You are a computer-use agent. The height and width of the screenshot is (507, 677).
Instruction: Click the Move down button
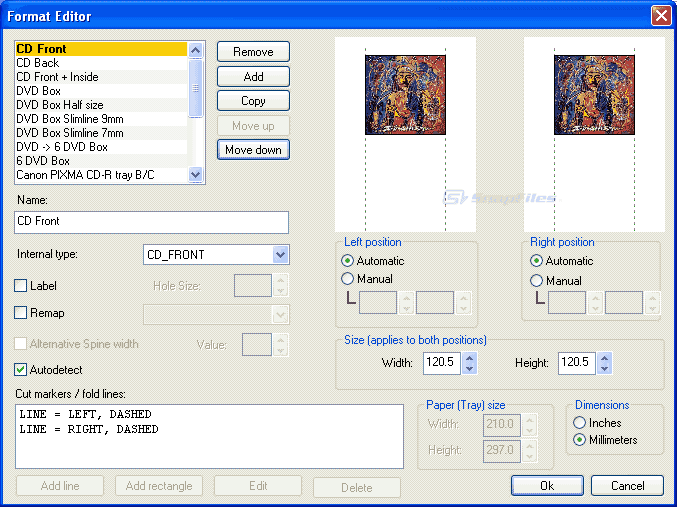pyautogui.click(x=253, y=150)
